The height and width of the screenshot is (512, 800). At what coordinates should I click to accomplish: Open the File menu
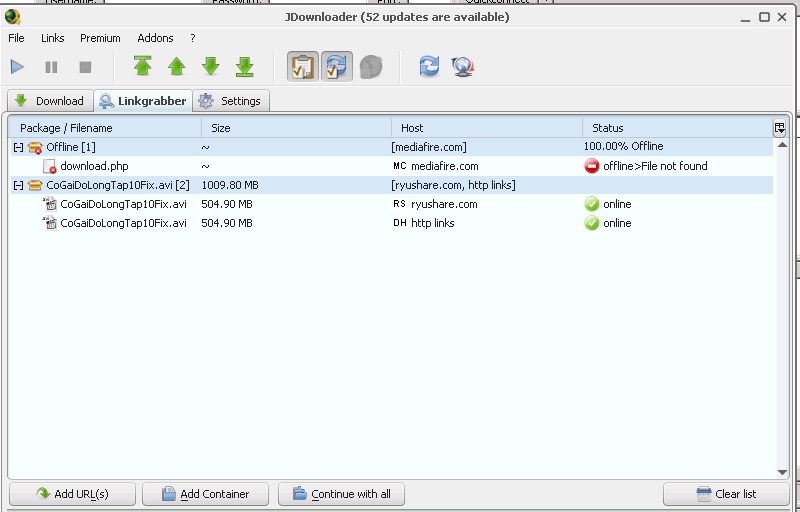click(x=16, y=38)
